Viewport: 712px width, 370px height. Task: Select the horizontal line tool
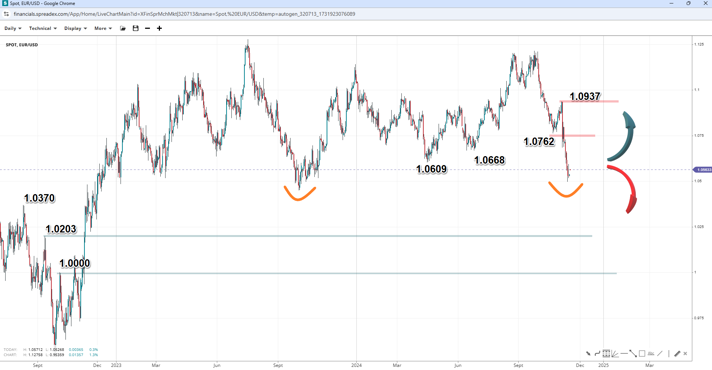tap(624, 353)
